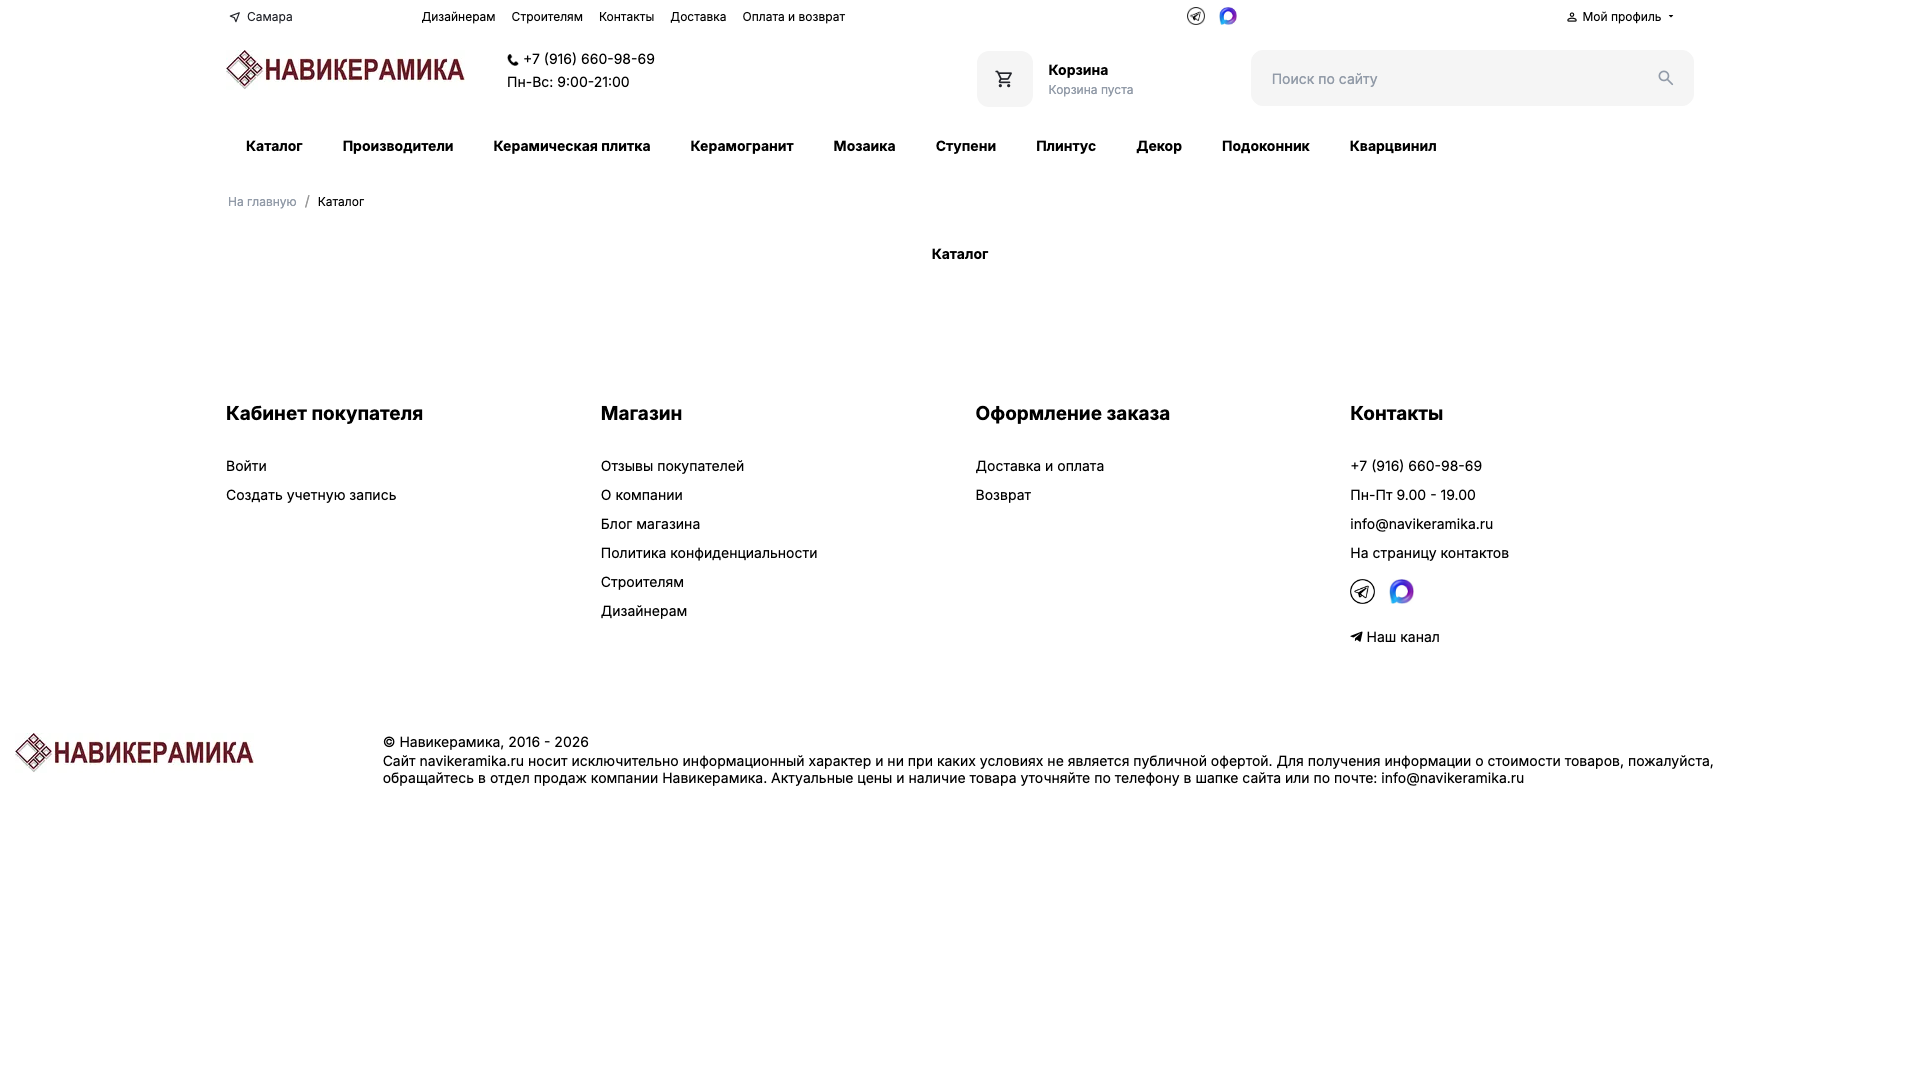Viewport: 1920px width, 1080px height.
Task: Open the Каталог menu item
Action: pyautogui.click(x=274, y=146)
